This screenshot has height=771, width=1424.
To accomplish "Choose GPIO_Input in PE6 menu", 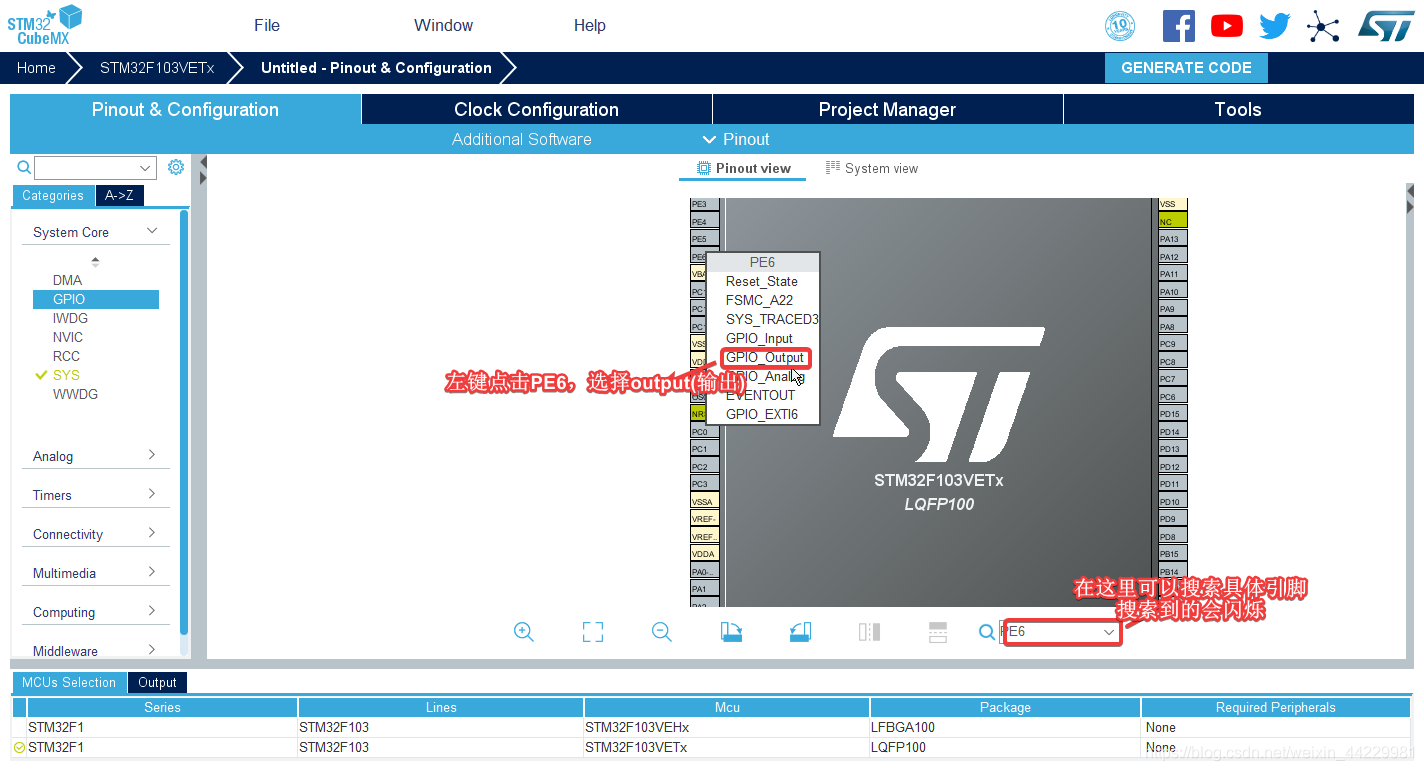I will pyautogui.click(x=762, y=338).
